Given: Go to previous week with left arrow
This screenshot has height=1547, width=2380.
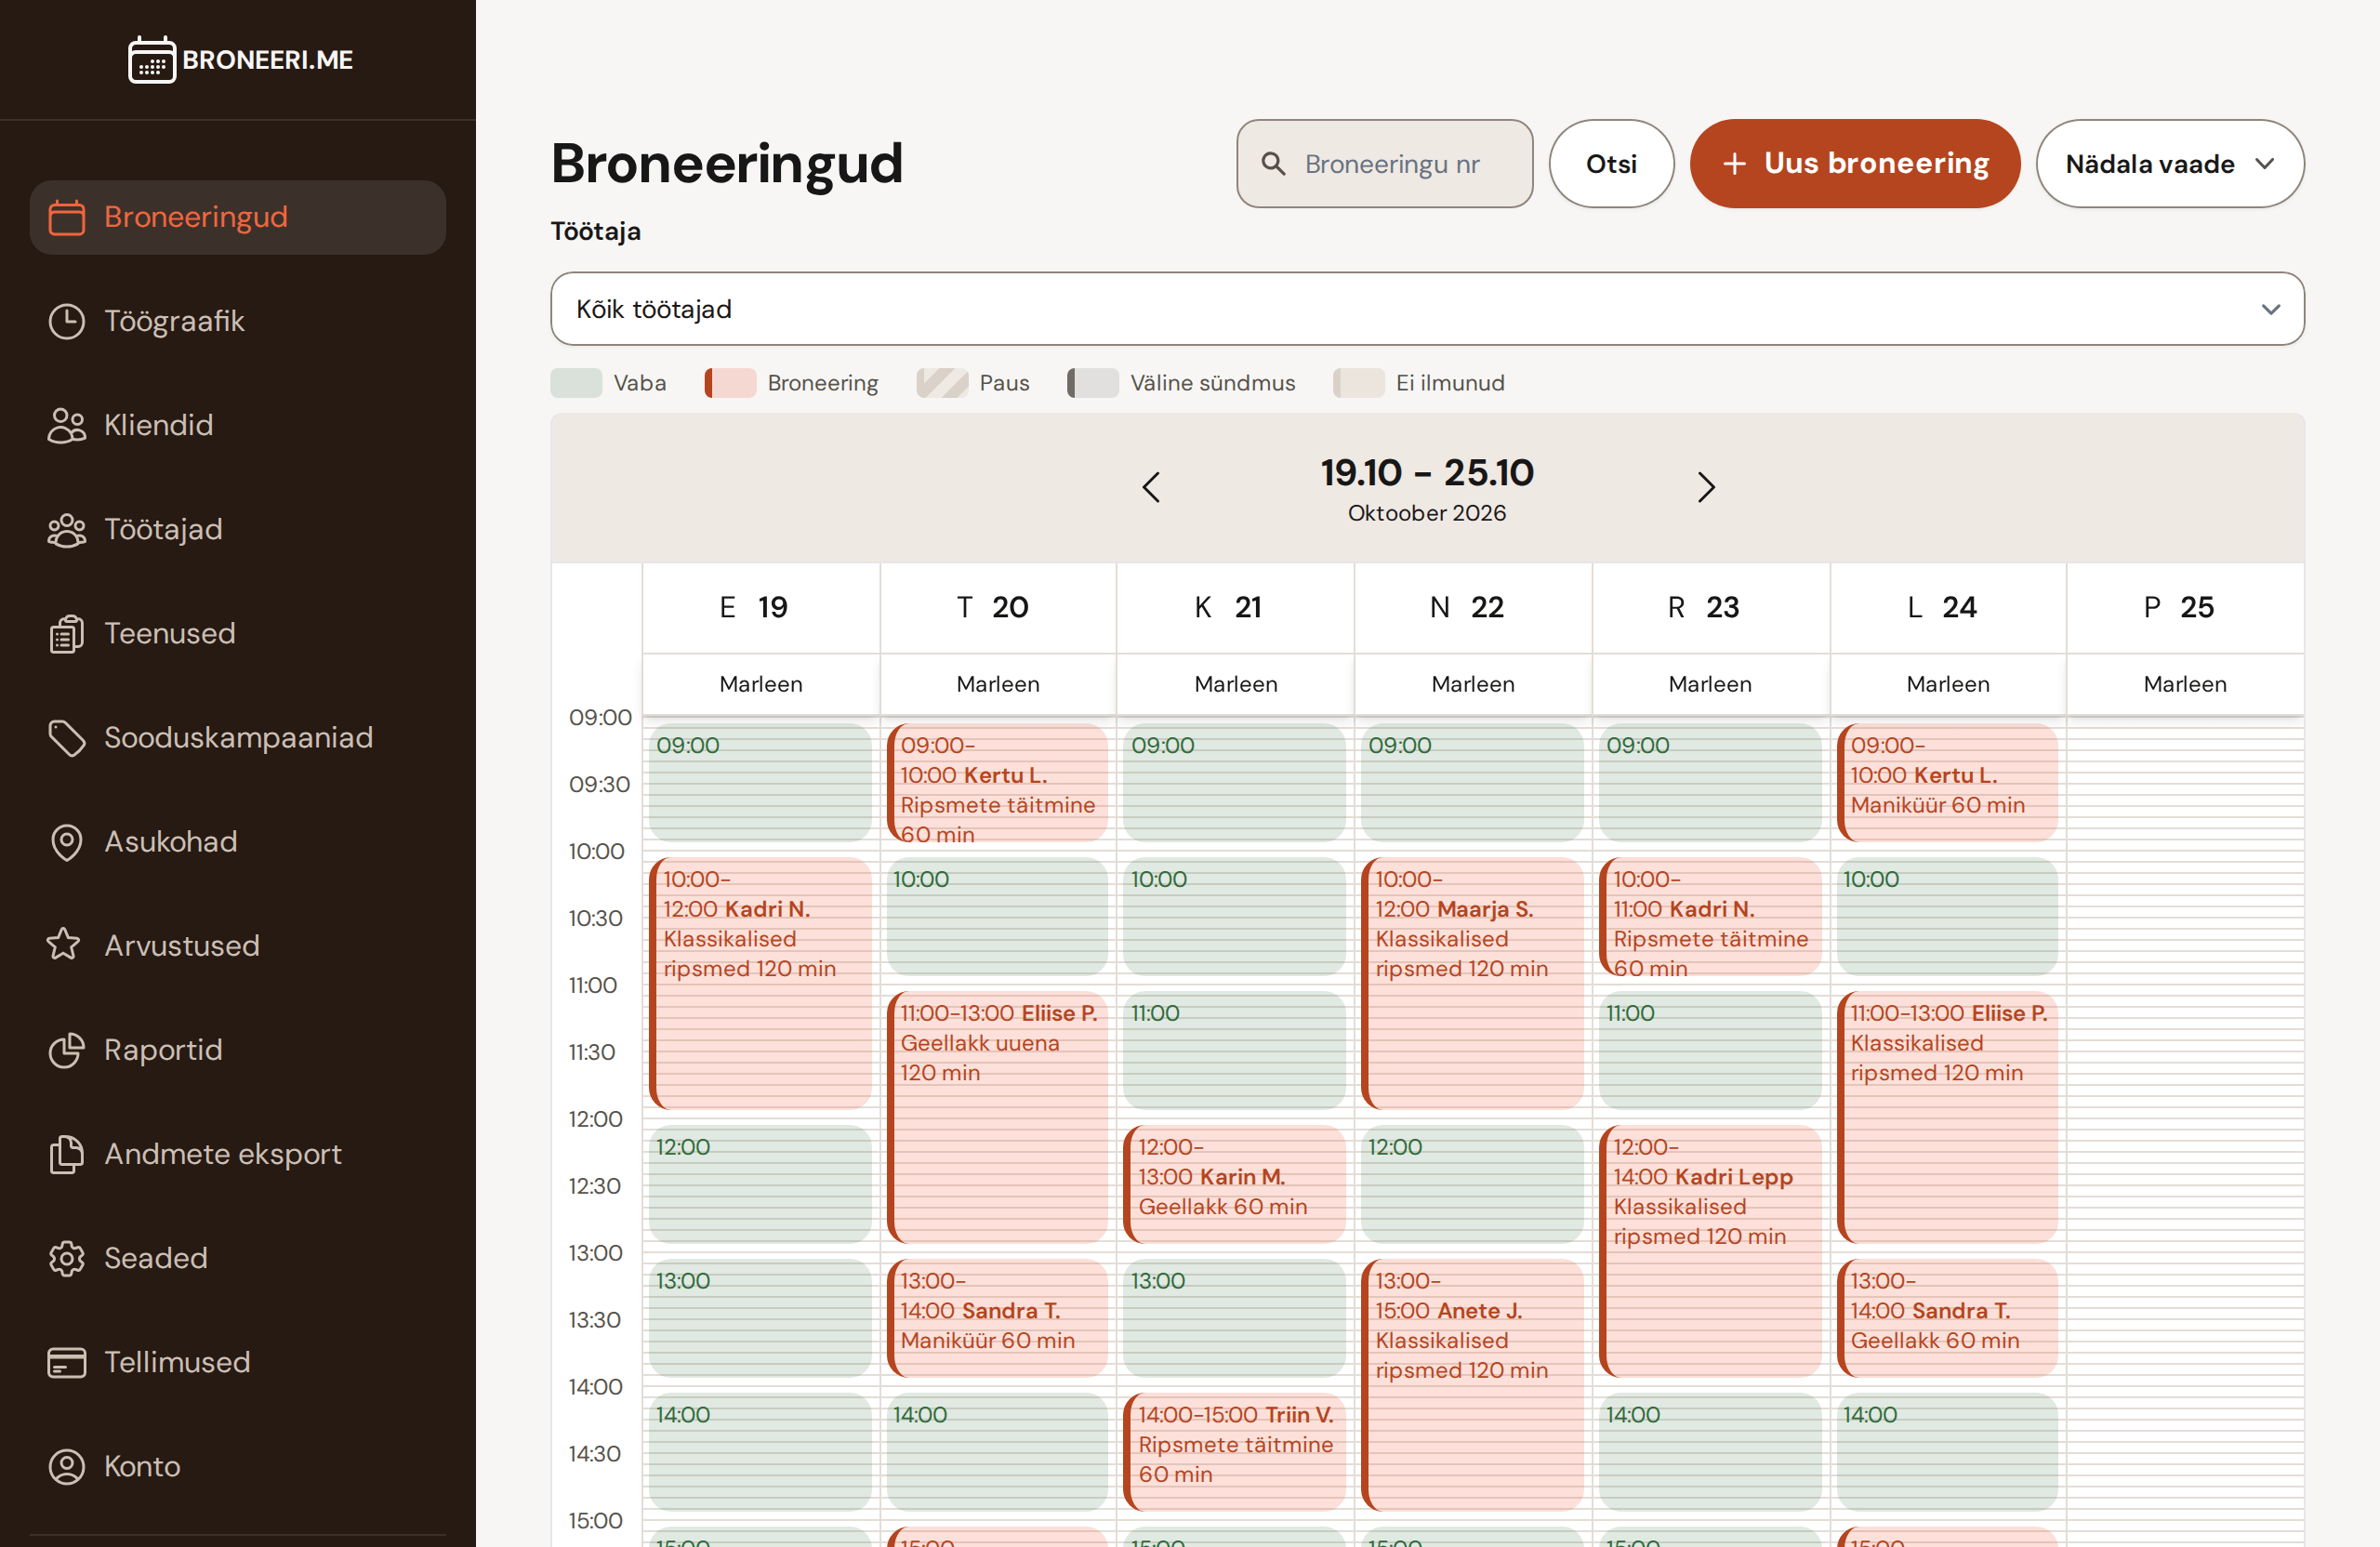Looking at the screenshot, I should pyautogui.click(x=1151, y=488).
